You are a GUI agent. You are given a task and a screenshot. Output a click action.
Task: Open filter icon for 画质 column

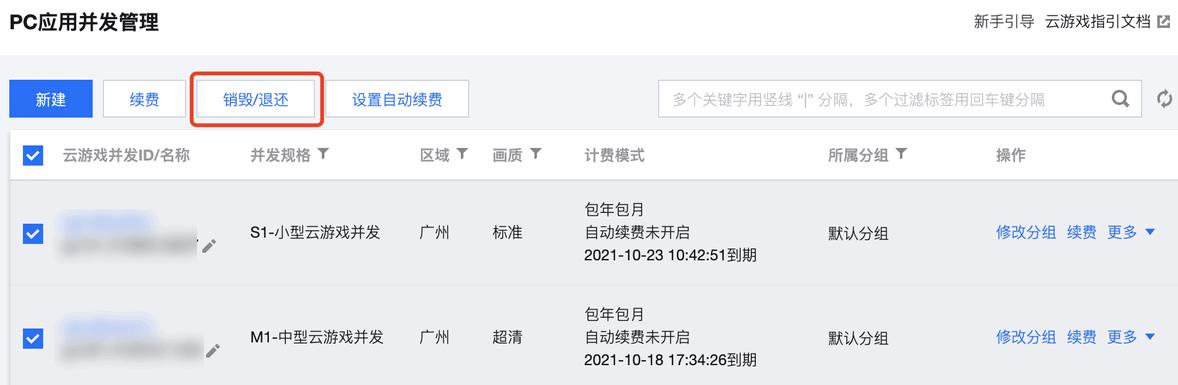click(536, 154)
